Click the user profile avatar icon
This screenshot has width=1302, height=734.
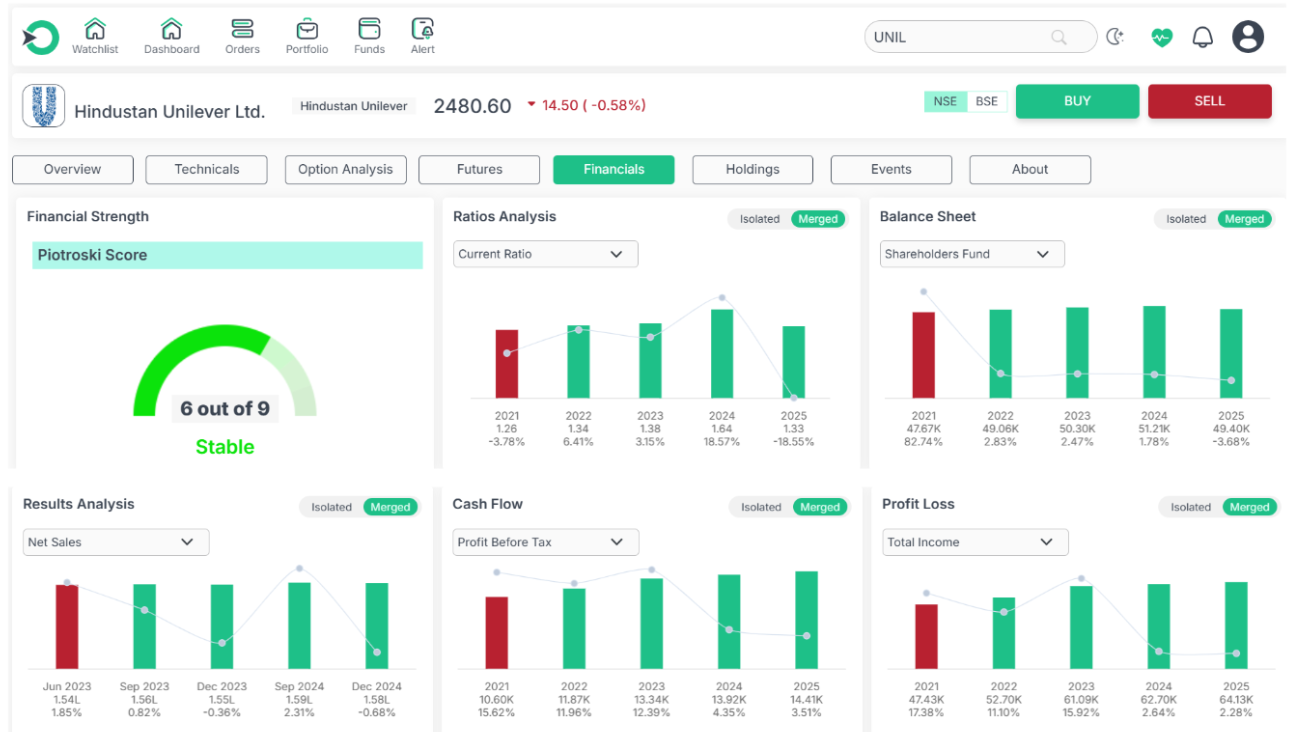click(x=1248, y=38)
